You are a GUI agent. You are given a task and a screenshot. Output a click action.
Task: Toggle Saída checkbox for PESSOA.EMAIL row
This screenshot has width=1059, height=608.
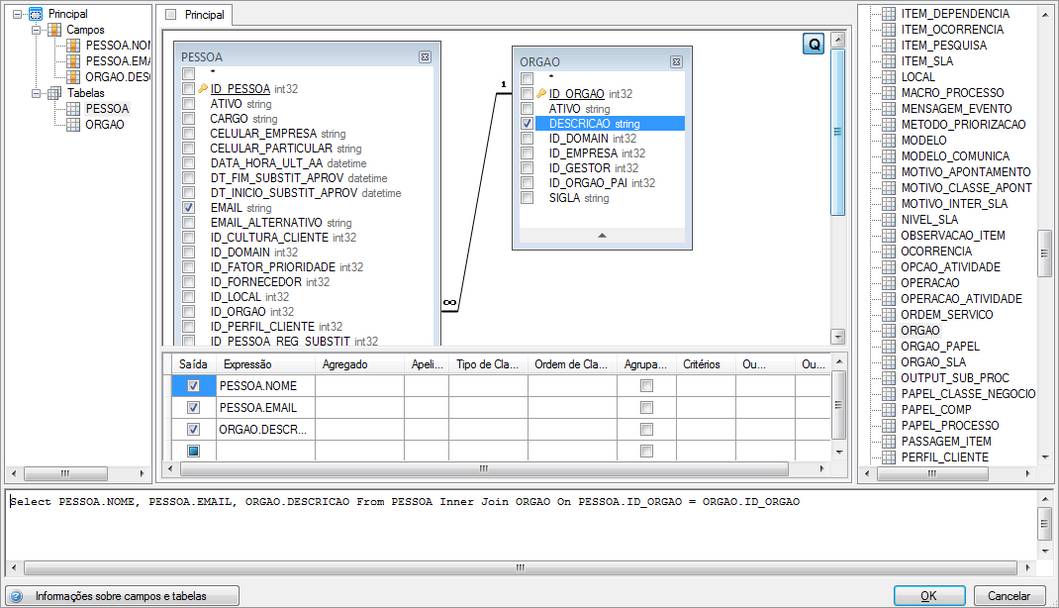tap(193, 407)
